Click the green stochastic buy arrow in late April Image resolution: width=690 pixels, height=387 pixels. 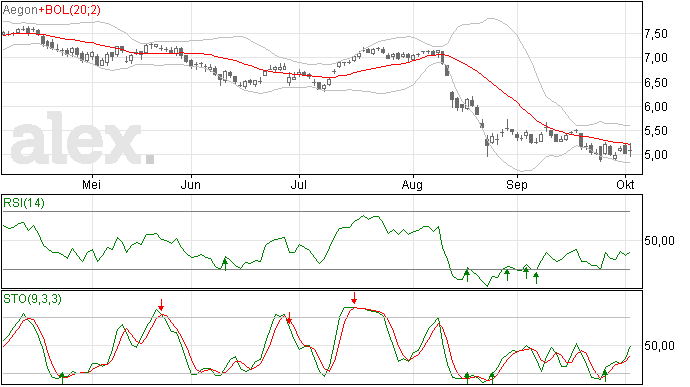[x=62, y=378]
